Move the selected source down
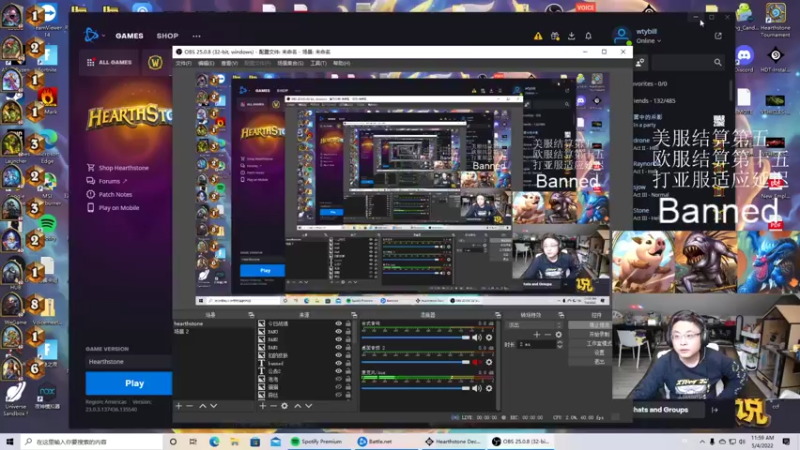This screenshot has height=450, width=800. (309, 406)
